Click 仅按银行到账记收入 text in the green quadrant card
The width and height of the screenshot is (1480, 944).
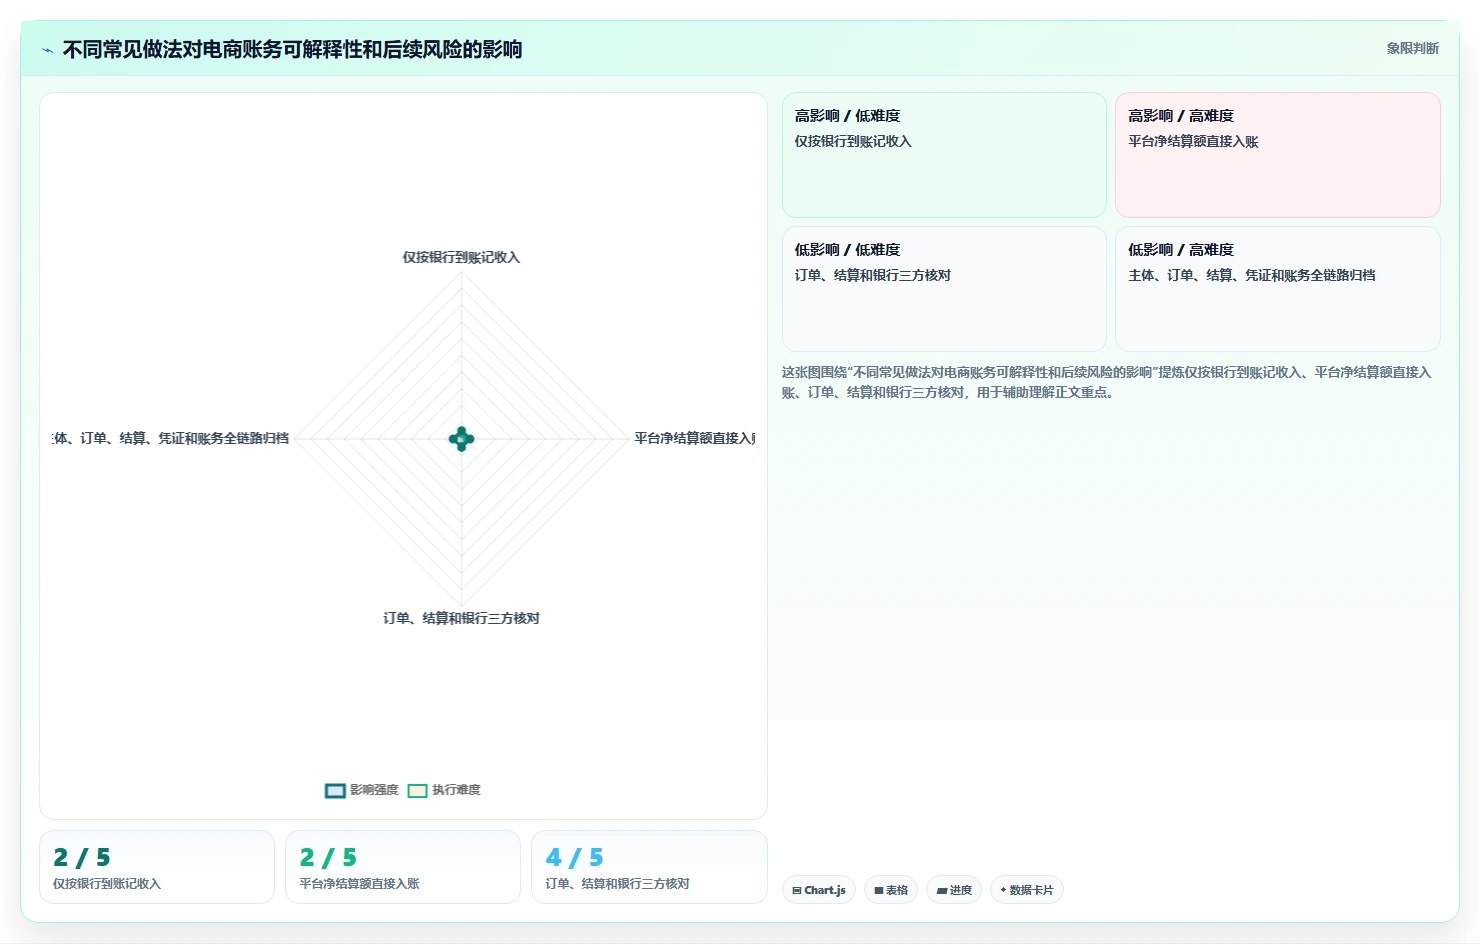click(853, 142)
